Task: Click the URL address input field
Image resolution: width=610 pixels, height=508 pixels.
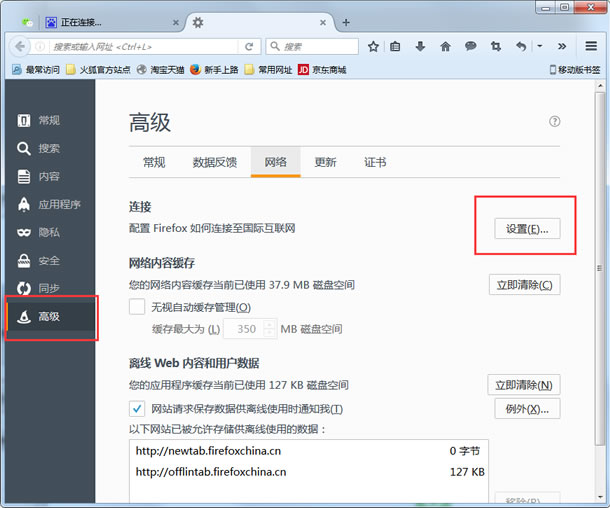Action: pyautogui.click(x=140, y=46)
